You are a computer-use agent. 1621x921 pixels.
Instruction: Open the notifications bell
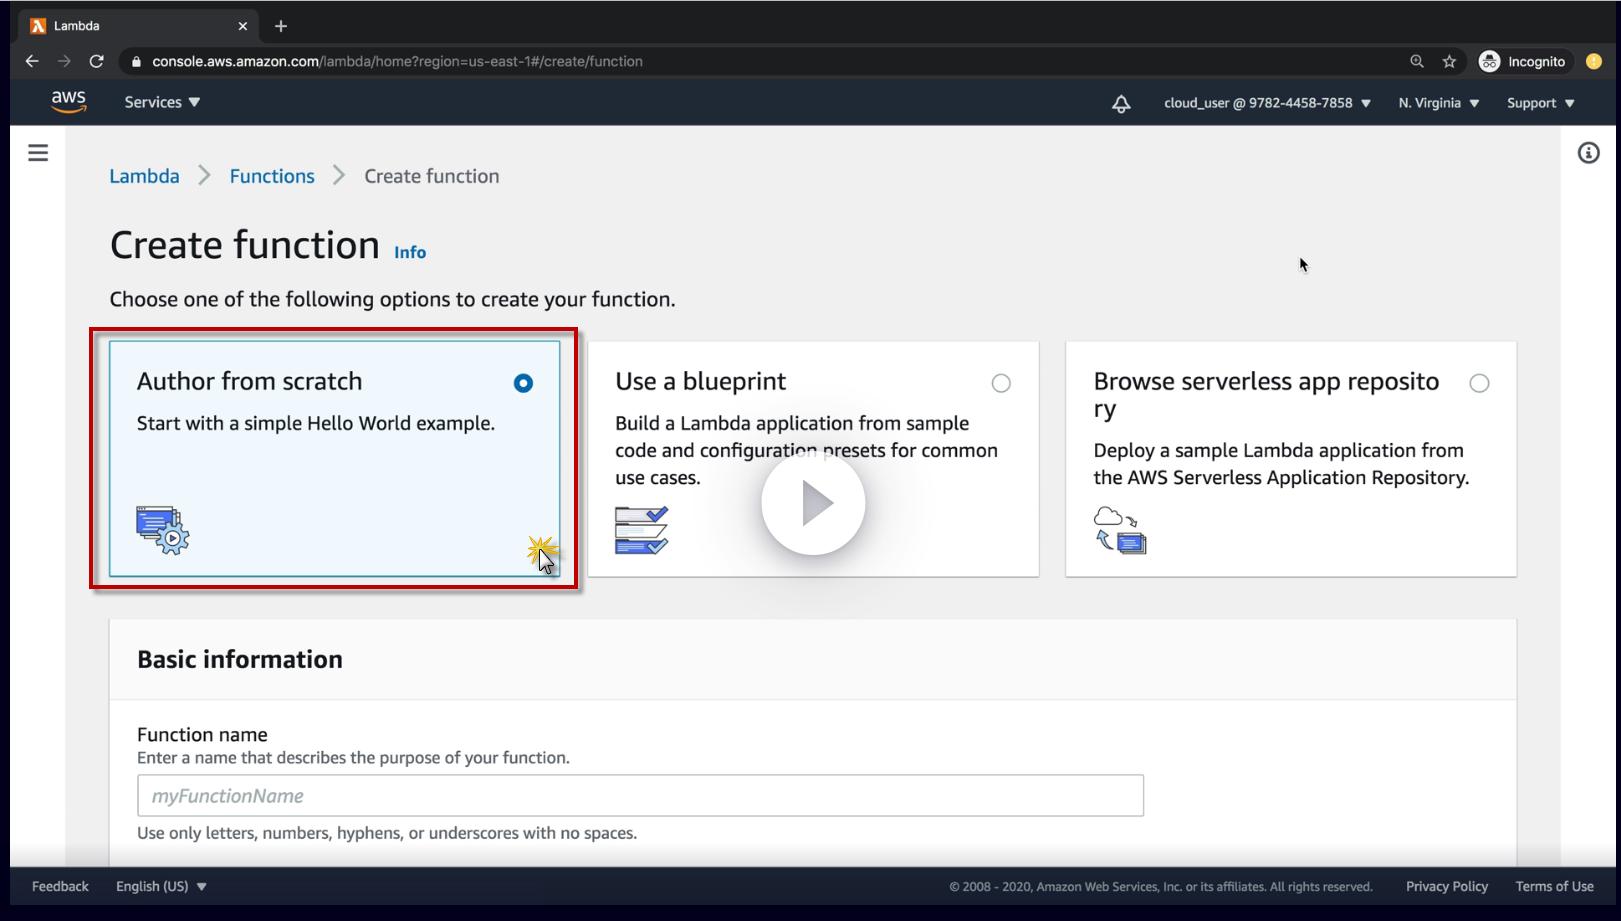[1121, 103]
